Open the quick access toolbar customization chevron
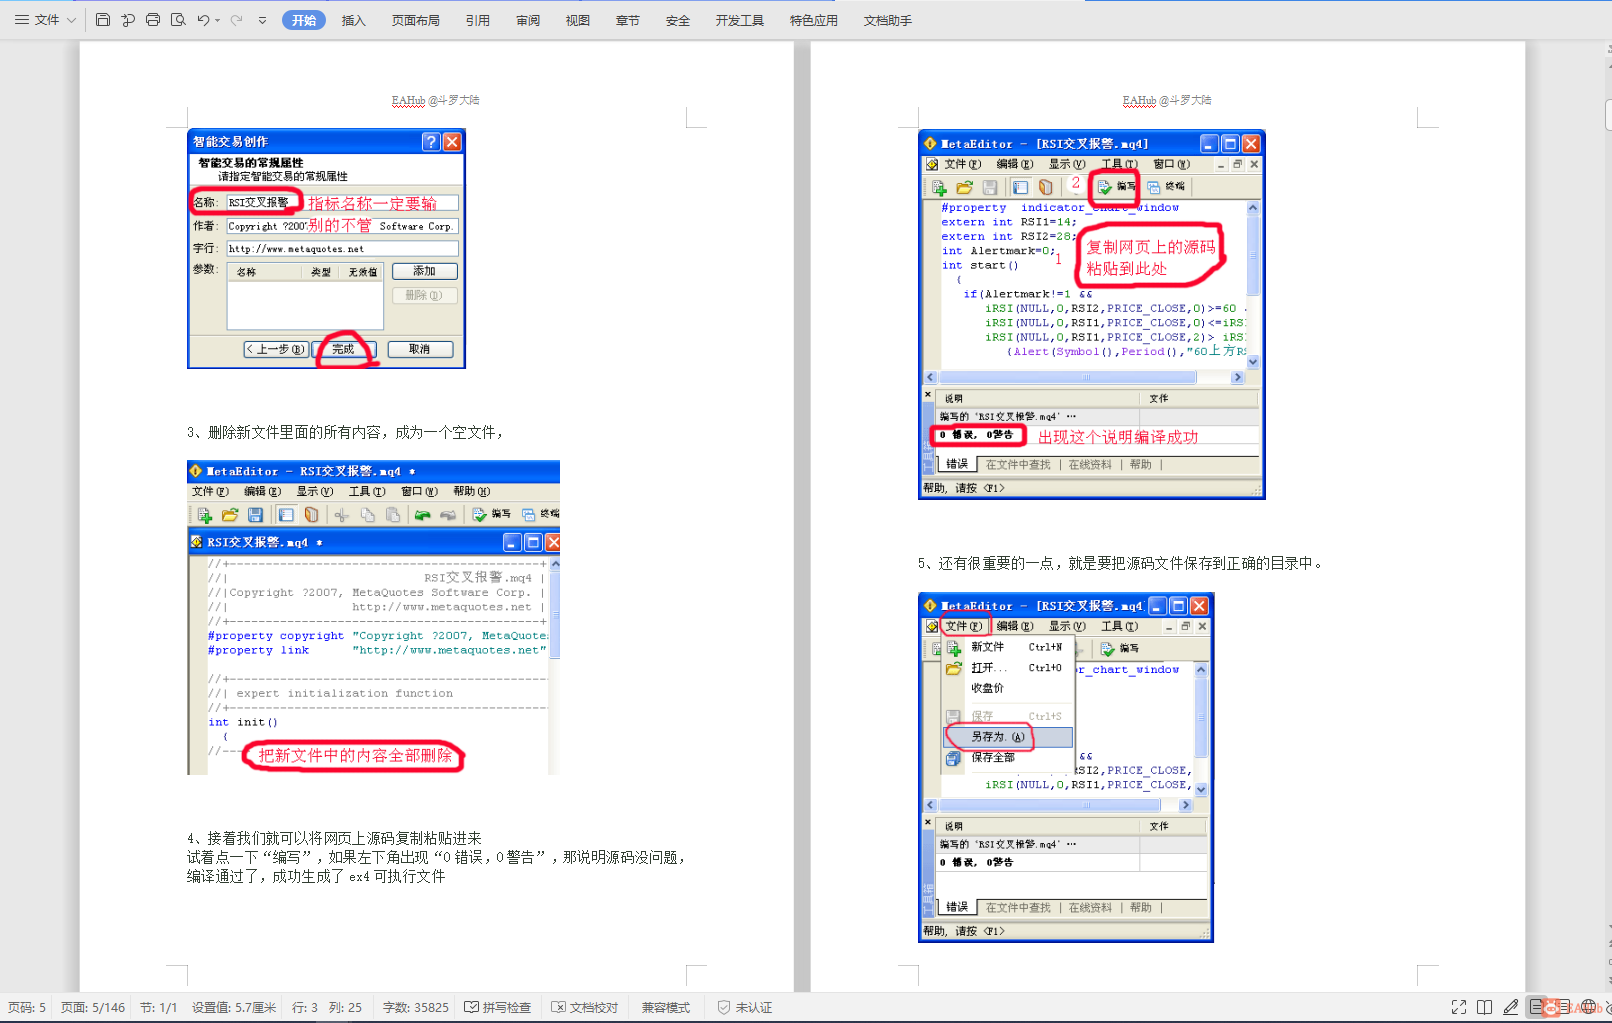 [262, 19]
